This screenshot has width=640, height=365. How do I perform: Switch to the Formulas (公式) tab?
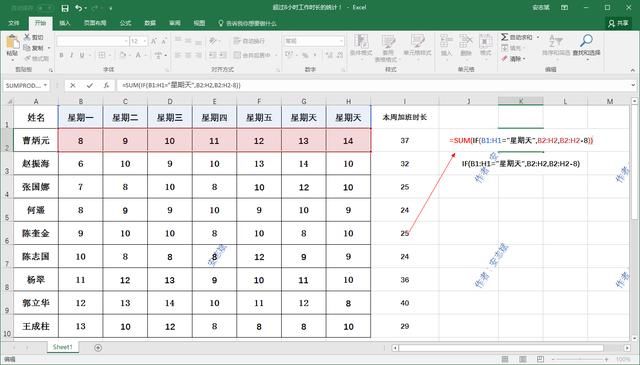[125, 23]
